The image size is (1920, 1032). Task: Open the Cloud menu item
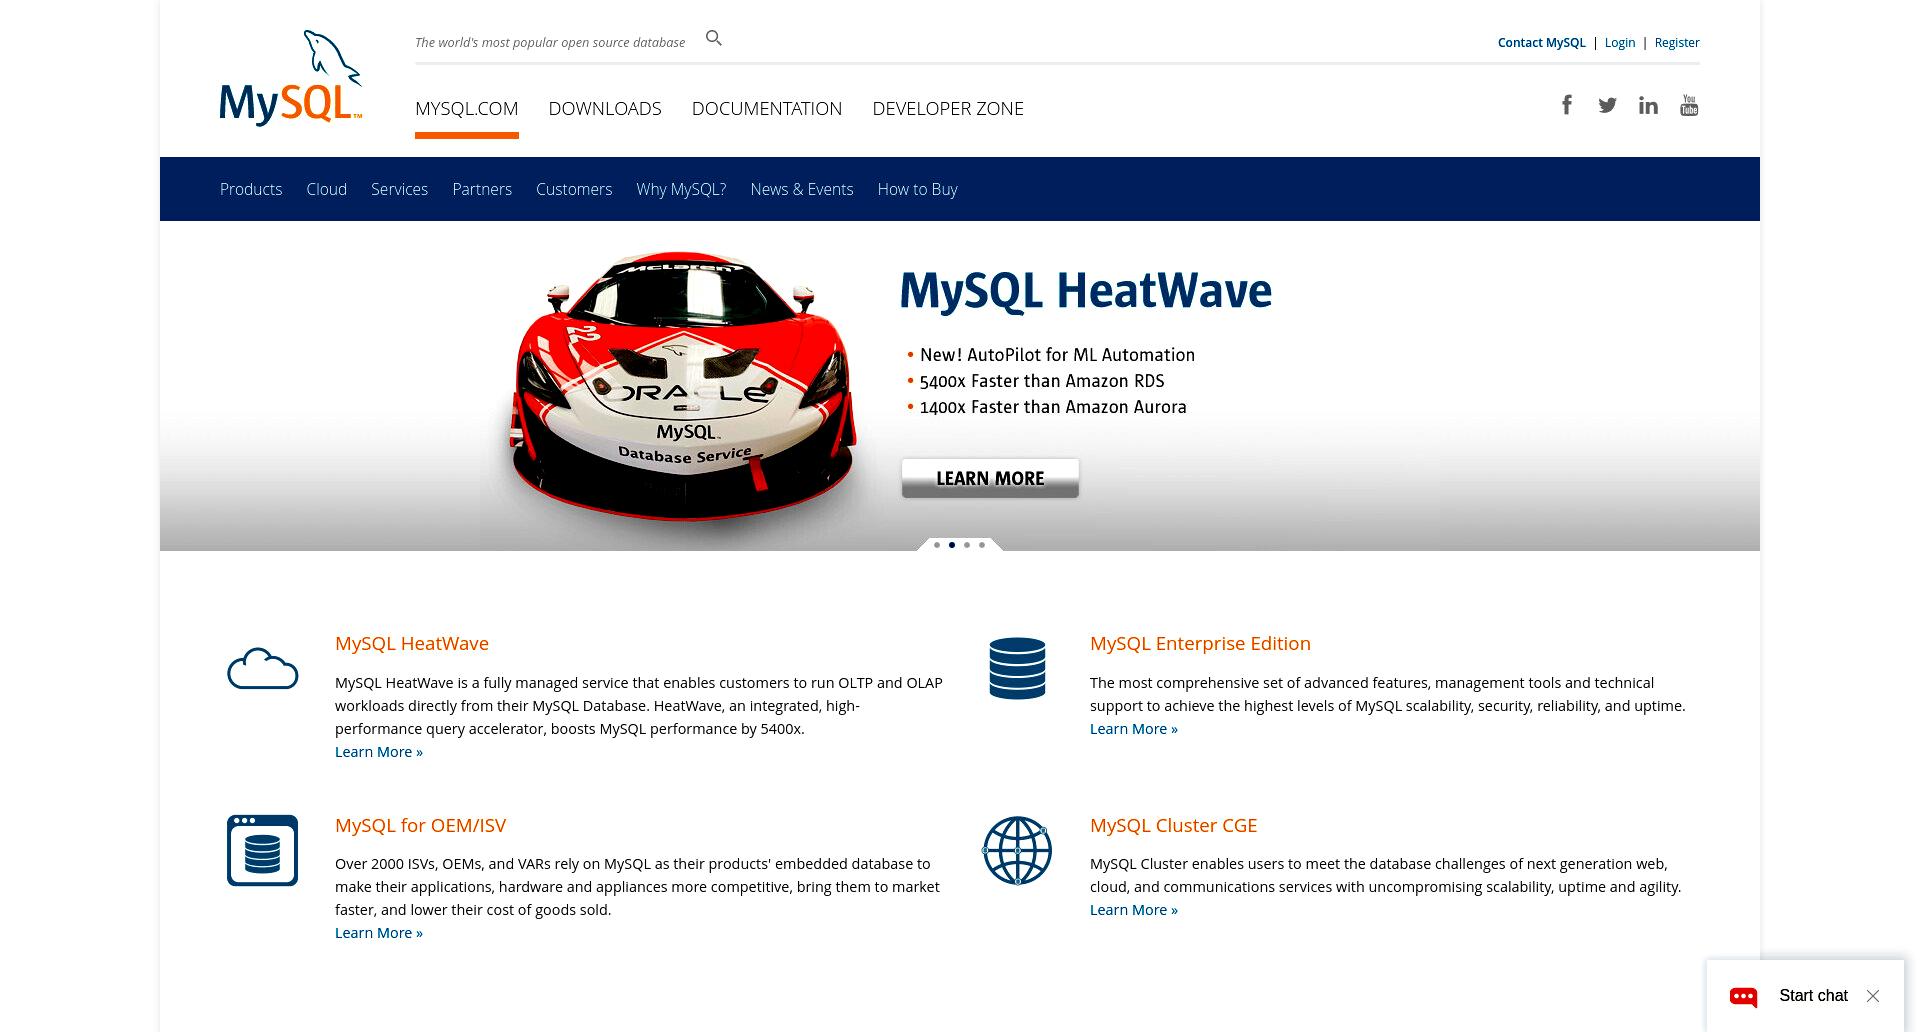(x=327, y=189)
